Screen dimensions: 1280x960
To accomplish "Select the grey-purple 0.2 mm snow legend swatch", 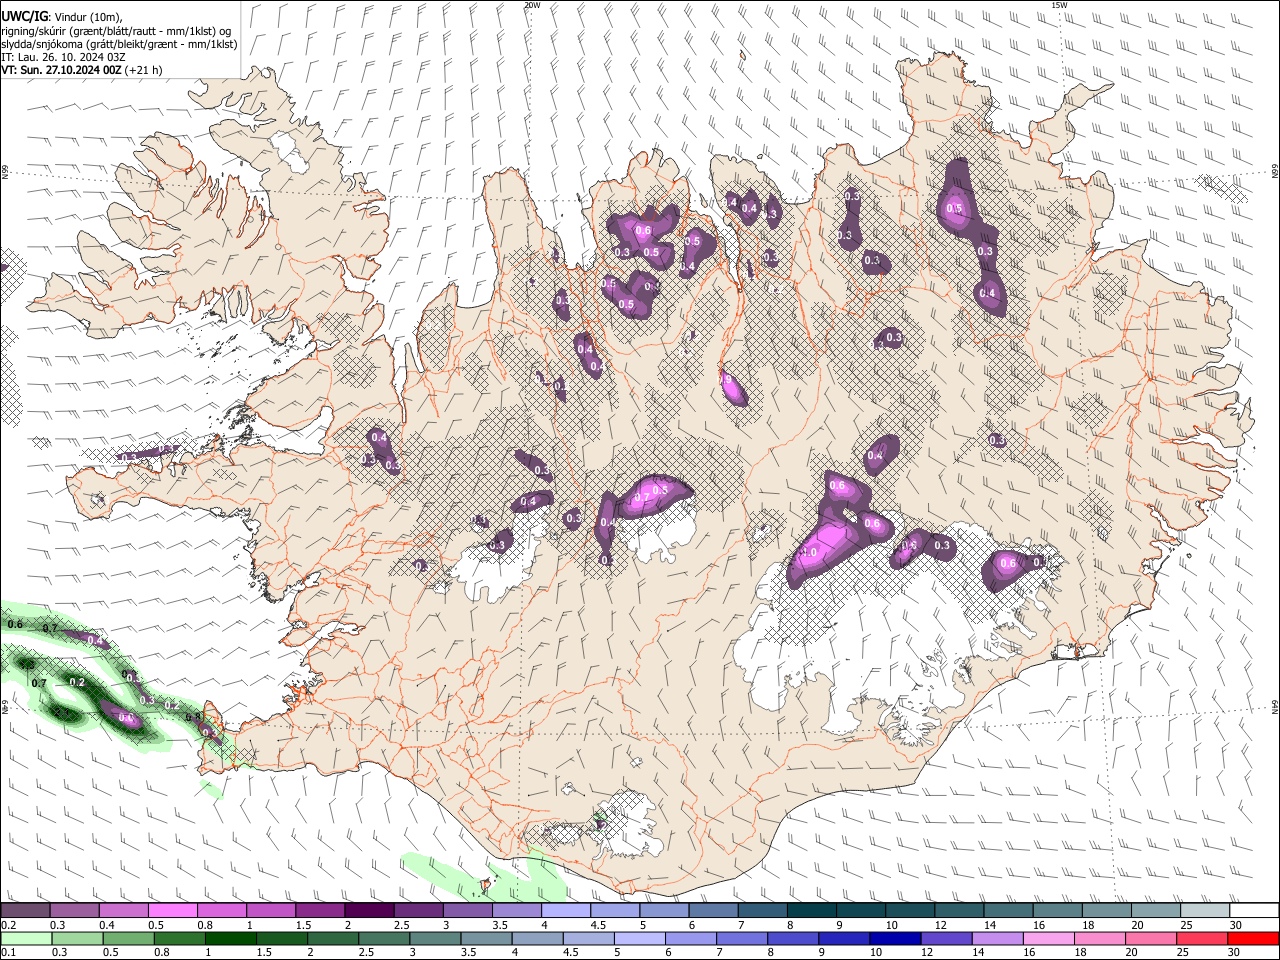I will click(25, 911).
